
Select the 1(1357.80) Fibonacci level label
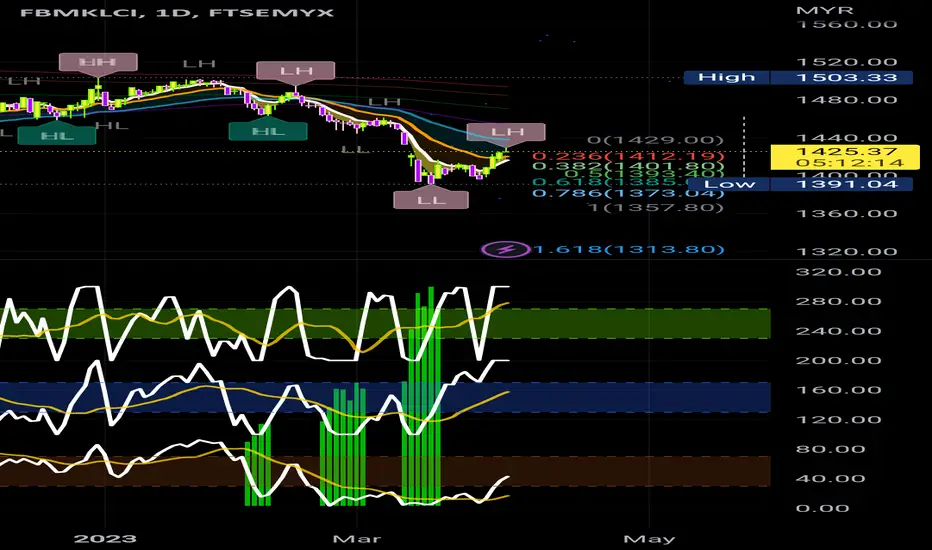pyautogui.click(x=656, y=208)
